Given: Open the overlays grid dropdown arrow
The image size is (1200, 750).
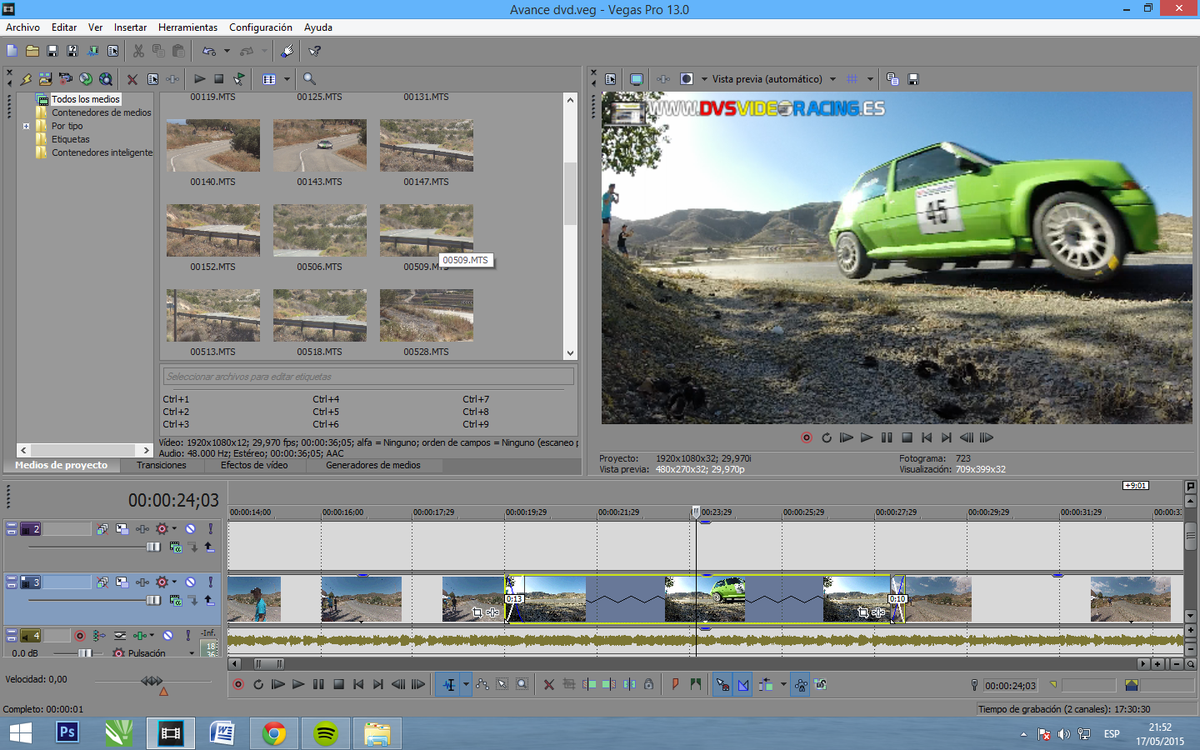Looking at the screenshot, I should point(870,78).
